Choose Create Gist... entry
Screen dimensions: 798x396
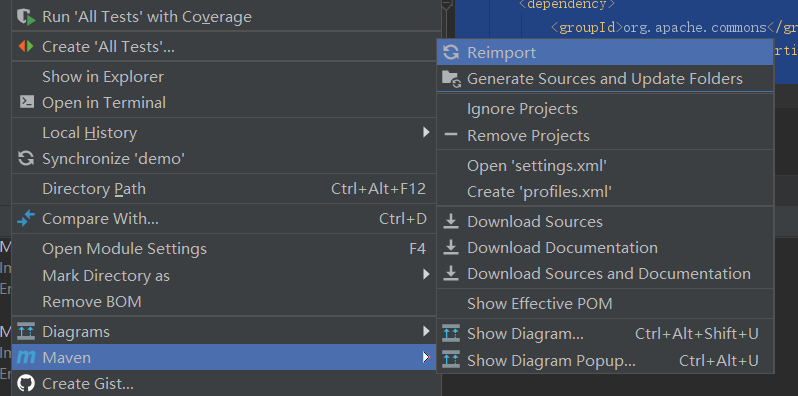226,383
